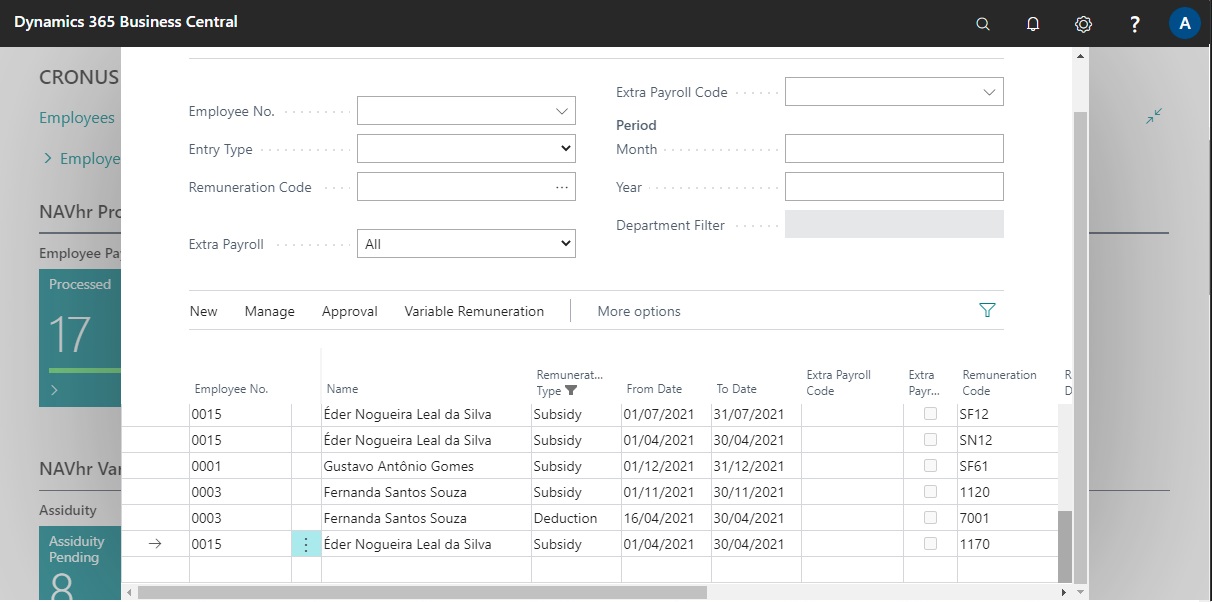Expand the Extra Payroll Code dropdown
Screen dimensions: 1212x602
[x=990, y=92]
